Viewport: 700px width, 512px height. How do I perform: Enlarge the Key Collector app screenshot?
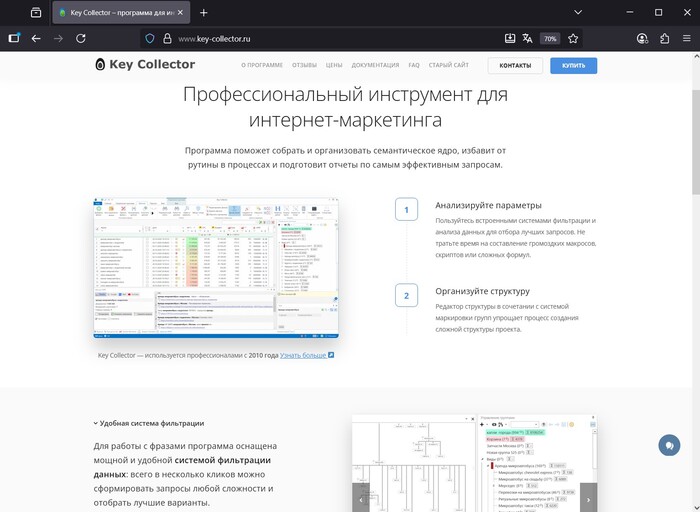coord(215,267)
